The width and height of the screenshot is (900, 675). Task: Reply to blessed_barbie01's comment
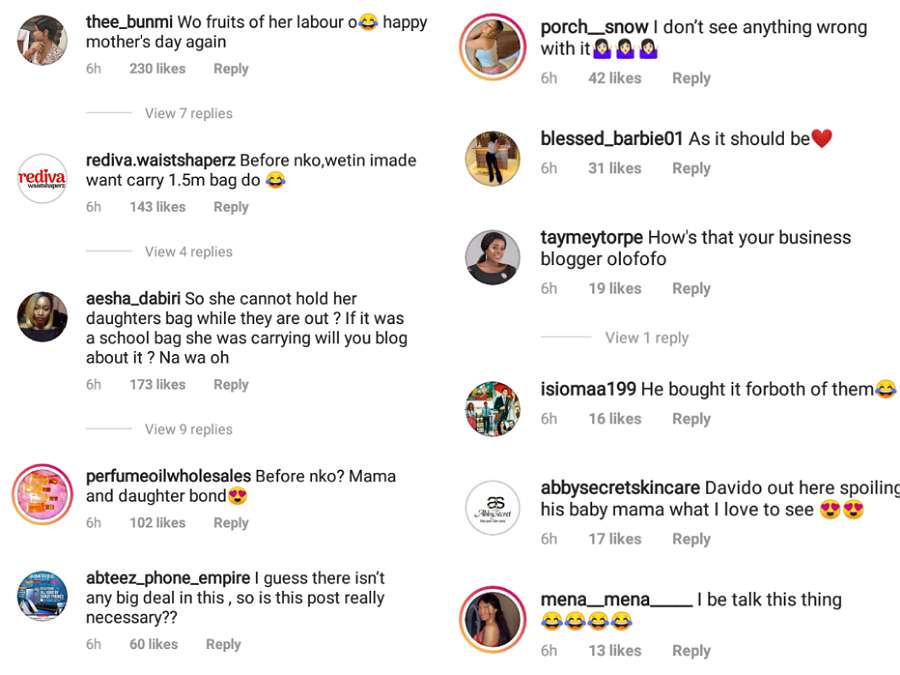(691, 169)
